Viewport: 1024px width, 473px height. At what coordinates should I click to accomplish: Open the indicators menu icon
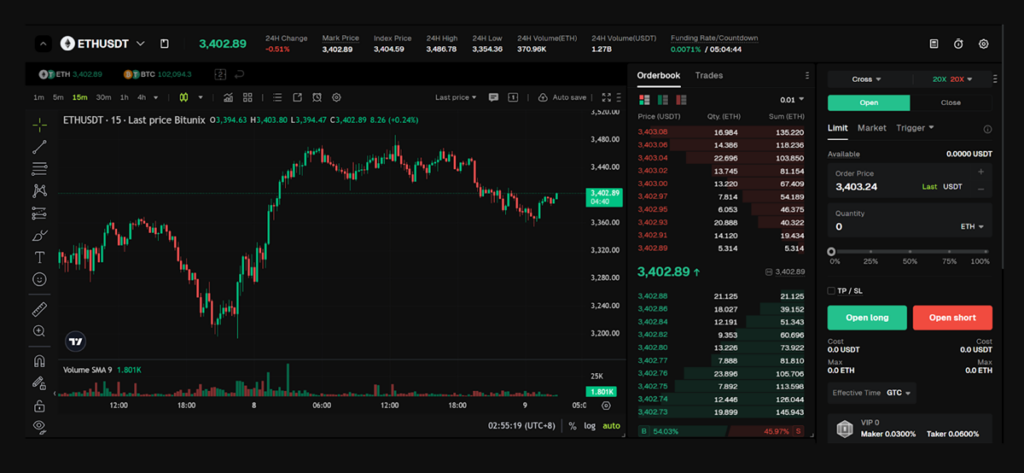point(228,97)
